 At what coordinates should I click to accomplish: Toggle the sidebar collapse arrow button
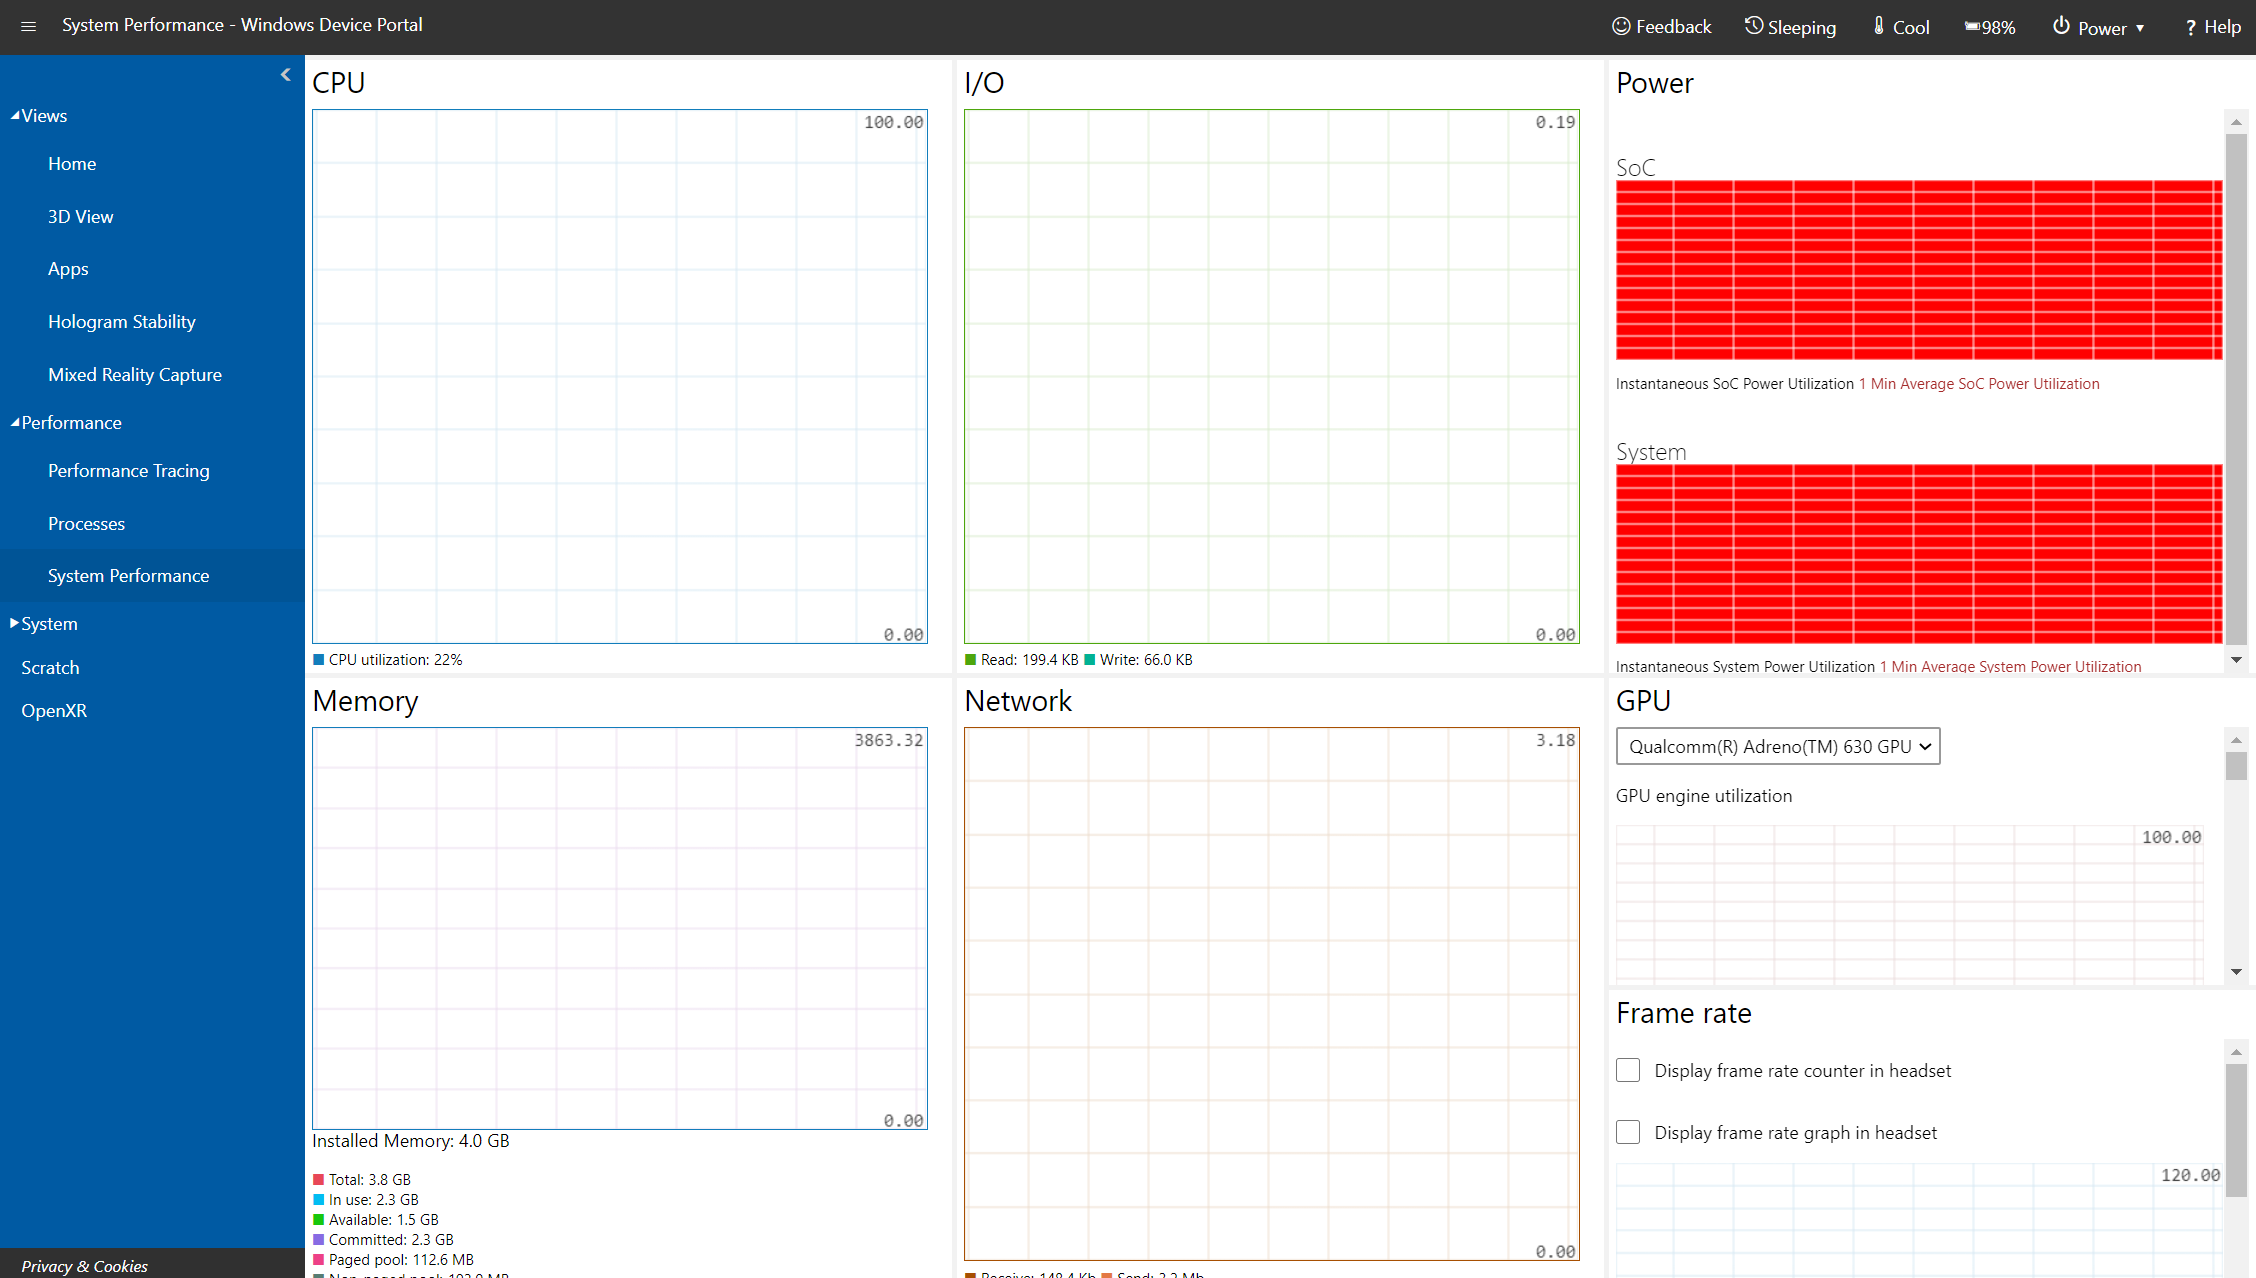tap(285, 74)
